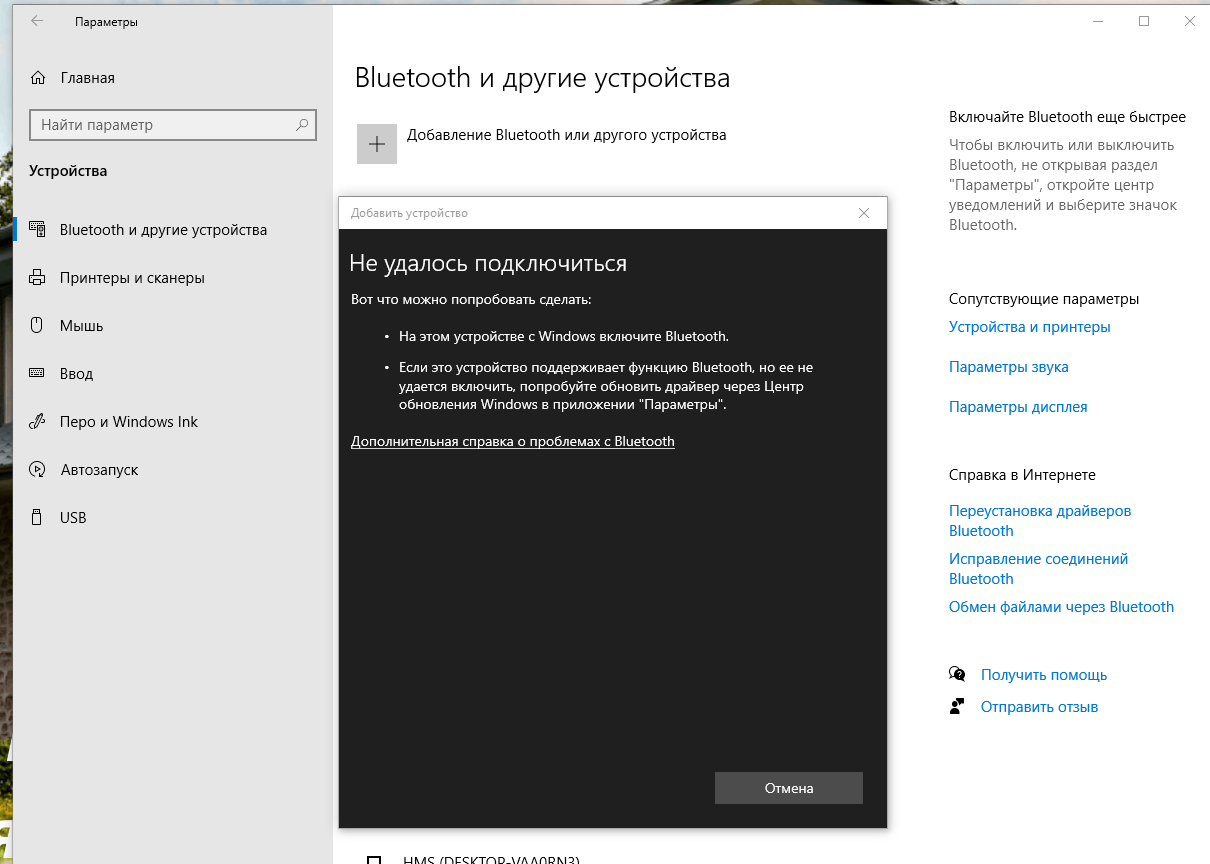Click the Отправить отзыв feedback icon
This screenshot has width=1210, height=864.
957,707
